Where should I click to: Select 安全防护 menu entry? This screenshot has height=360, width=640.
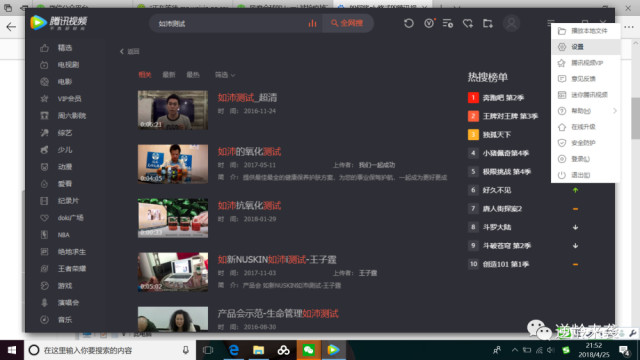coord(586,143)
